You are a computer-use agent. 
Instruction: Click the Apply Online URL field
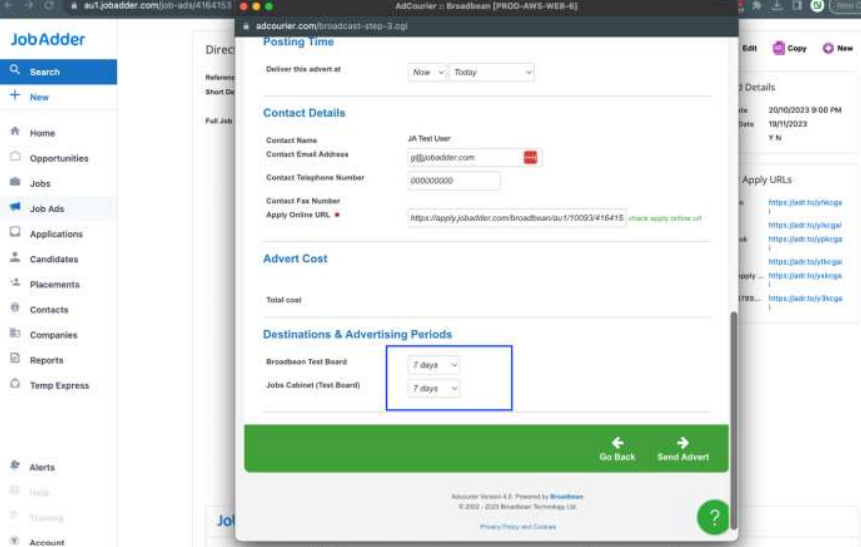[x=517, y=218]
